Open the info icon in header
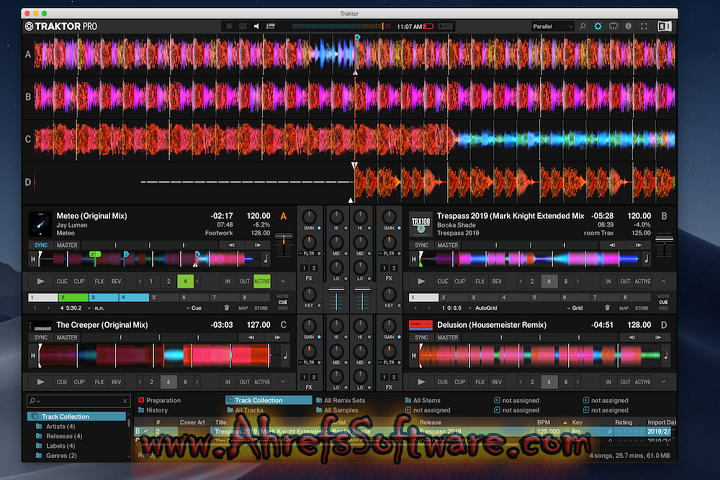 pyautogui.click(x=628, y=27)
